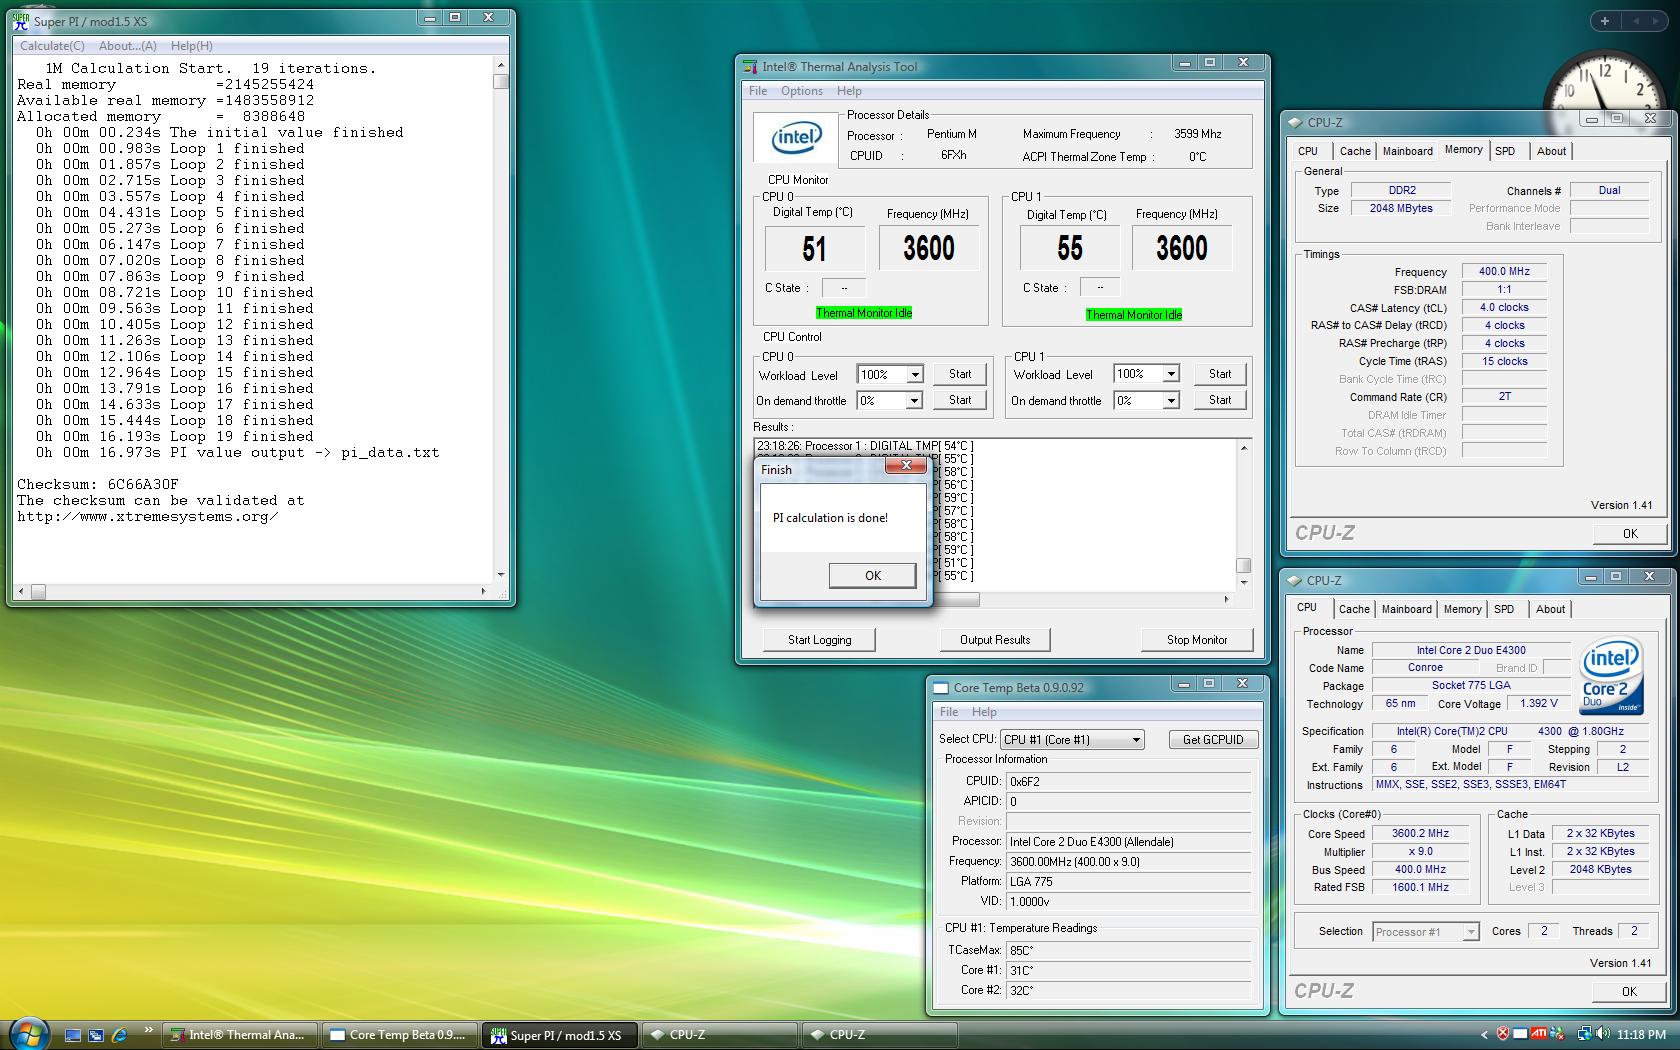Open Options menu in Thermal Analysis Tool
1680x1050 pixels.
(x=802, y=91)
